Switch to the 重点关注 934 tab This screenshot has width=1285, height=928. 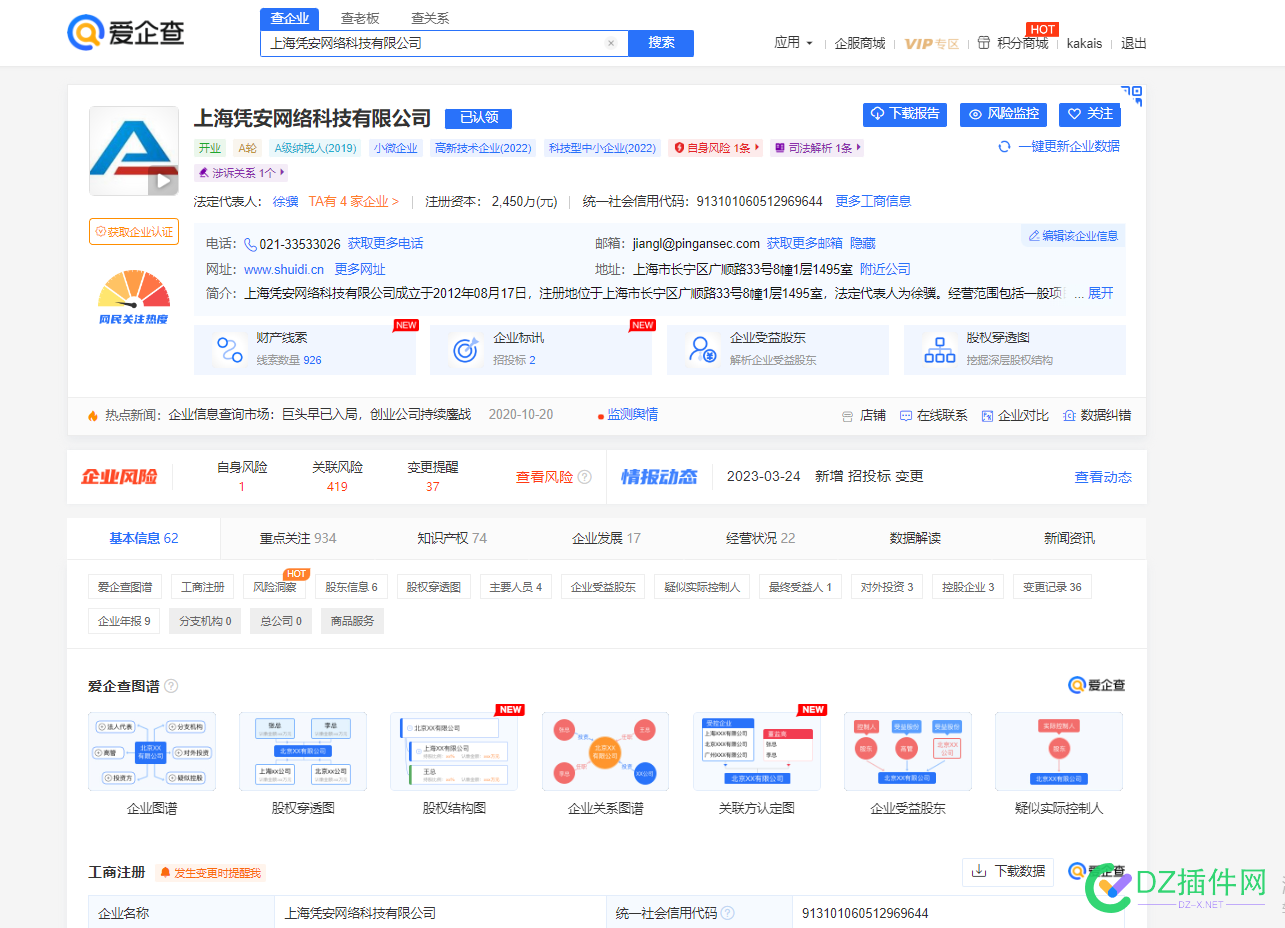(298, 538)
